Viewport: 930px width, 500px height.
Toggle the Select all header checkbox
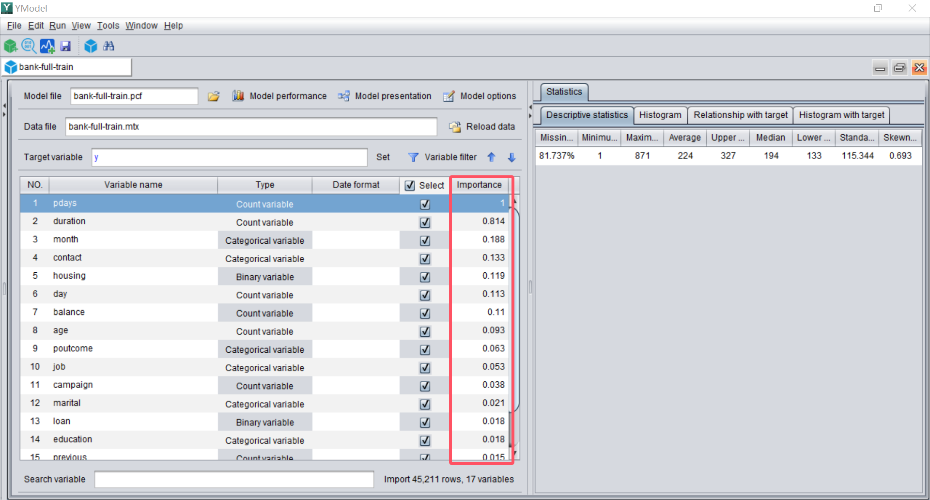point(410,185)
